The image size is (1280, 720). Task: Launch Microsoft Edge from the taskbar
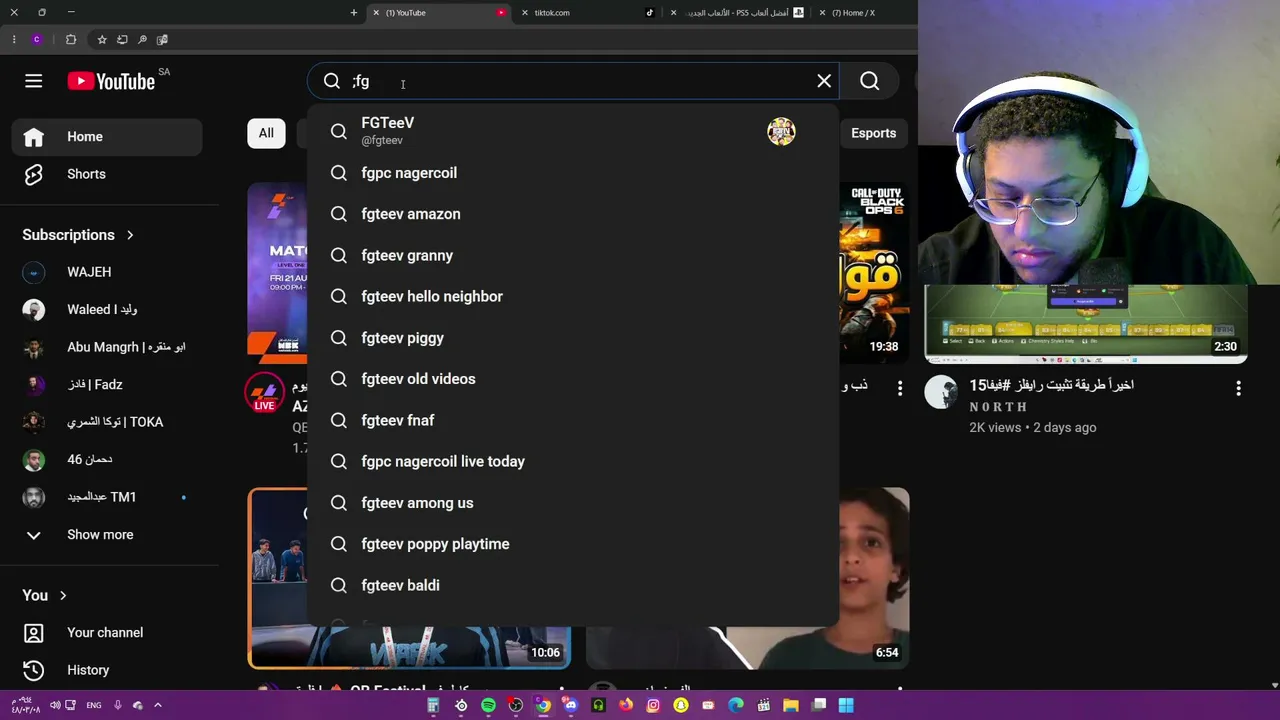point(736,705)
